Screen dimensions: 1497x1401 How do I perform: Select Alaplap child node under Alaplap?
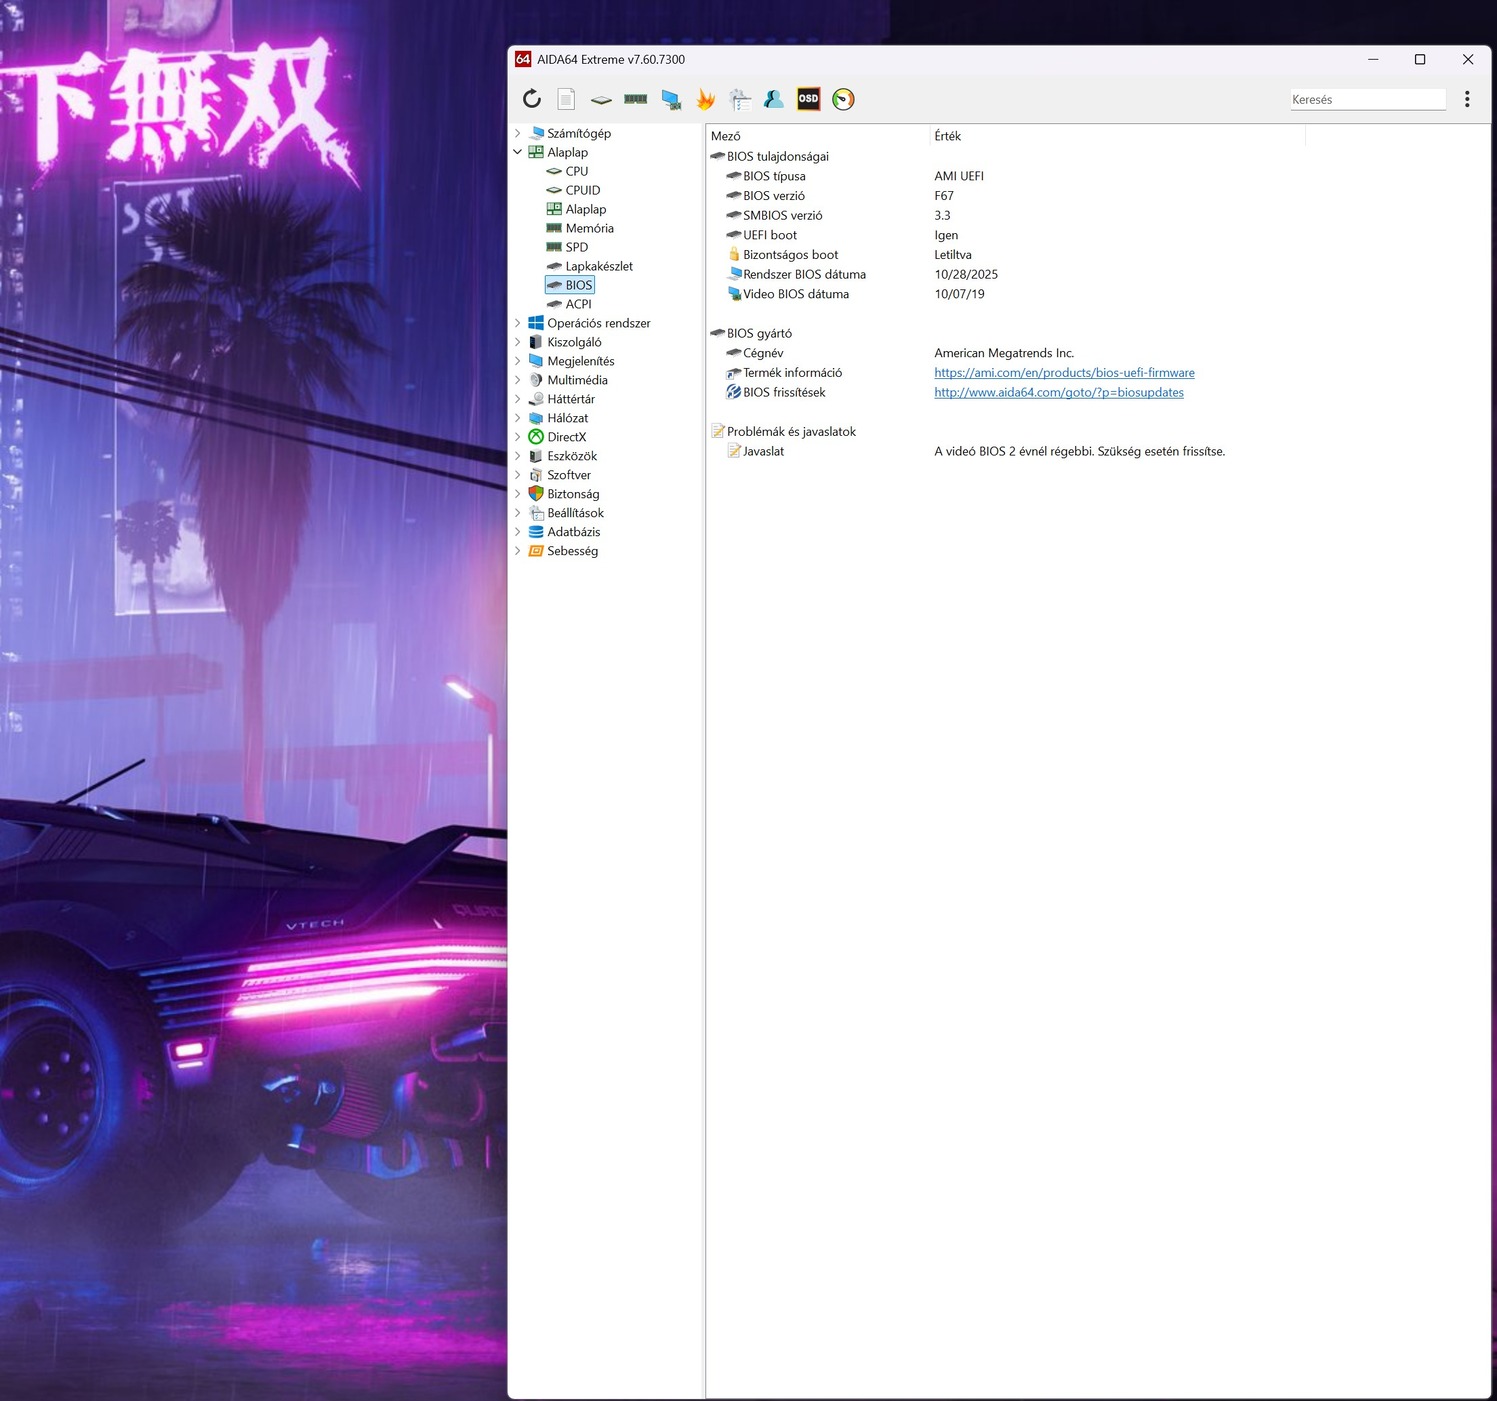(x=586, y=209)
